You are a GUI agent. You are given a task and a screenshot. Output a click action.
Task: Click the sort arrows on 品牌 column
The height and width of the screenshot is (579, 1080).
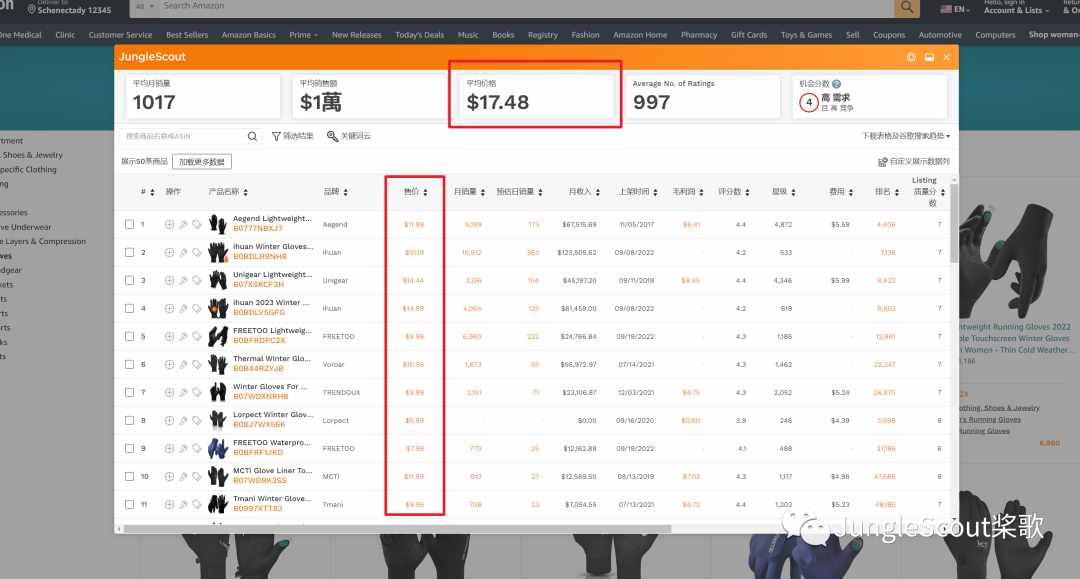pos(346,192)
